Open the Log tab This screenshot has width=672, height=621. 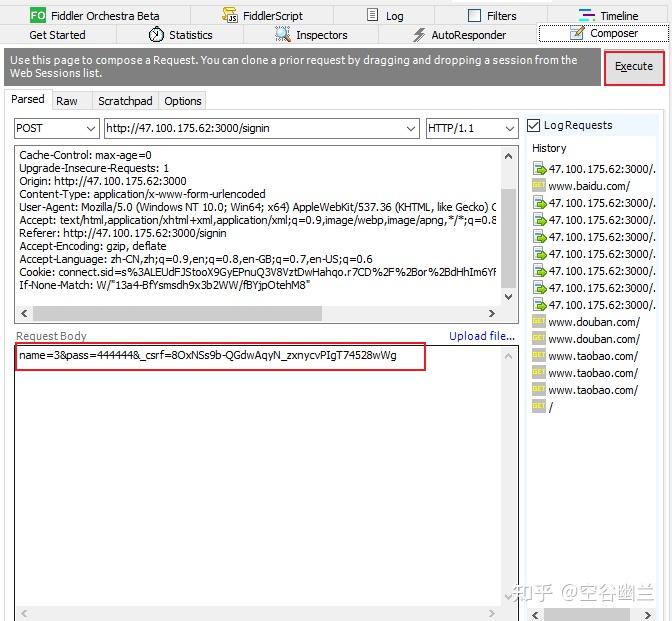tap(385, 16)
